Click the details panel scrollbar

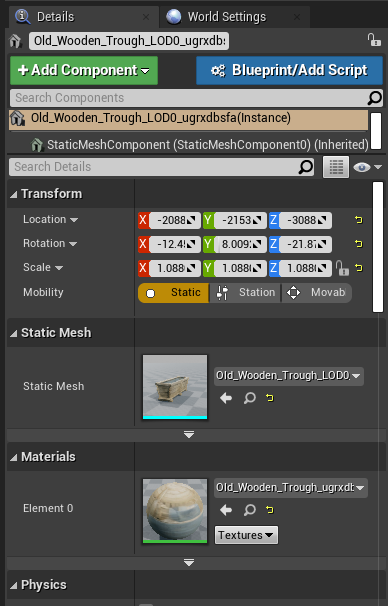pyautogui.click(x=378, y=247)
